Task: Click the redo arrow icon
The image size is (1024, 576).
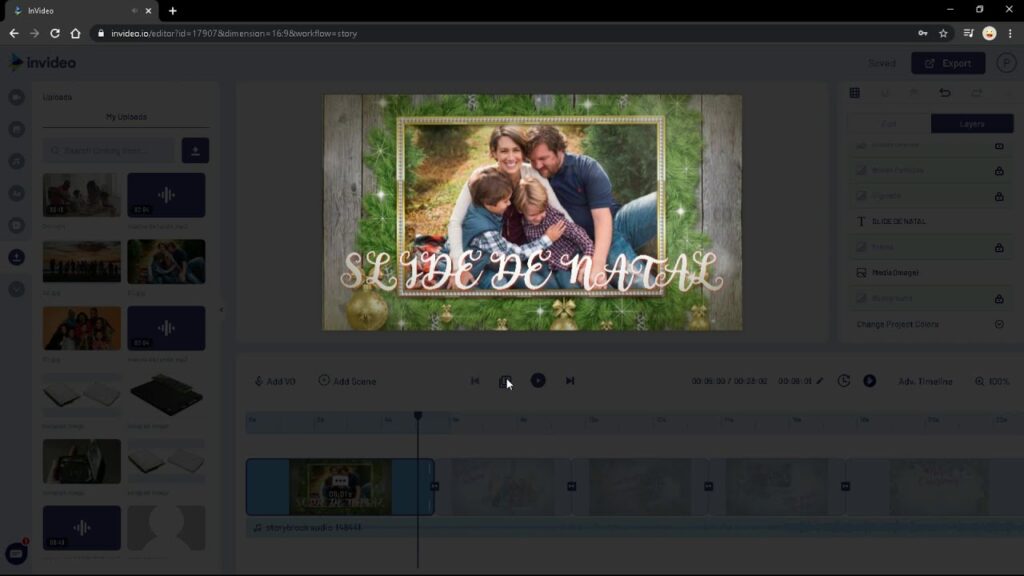Action: 976,93
